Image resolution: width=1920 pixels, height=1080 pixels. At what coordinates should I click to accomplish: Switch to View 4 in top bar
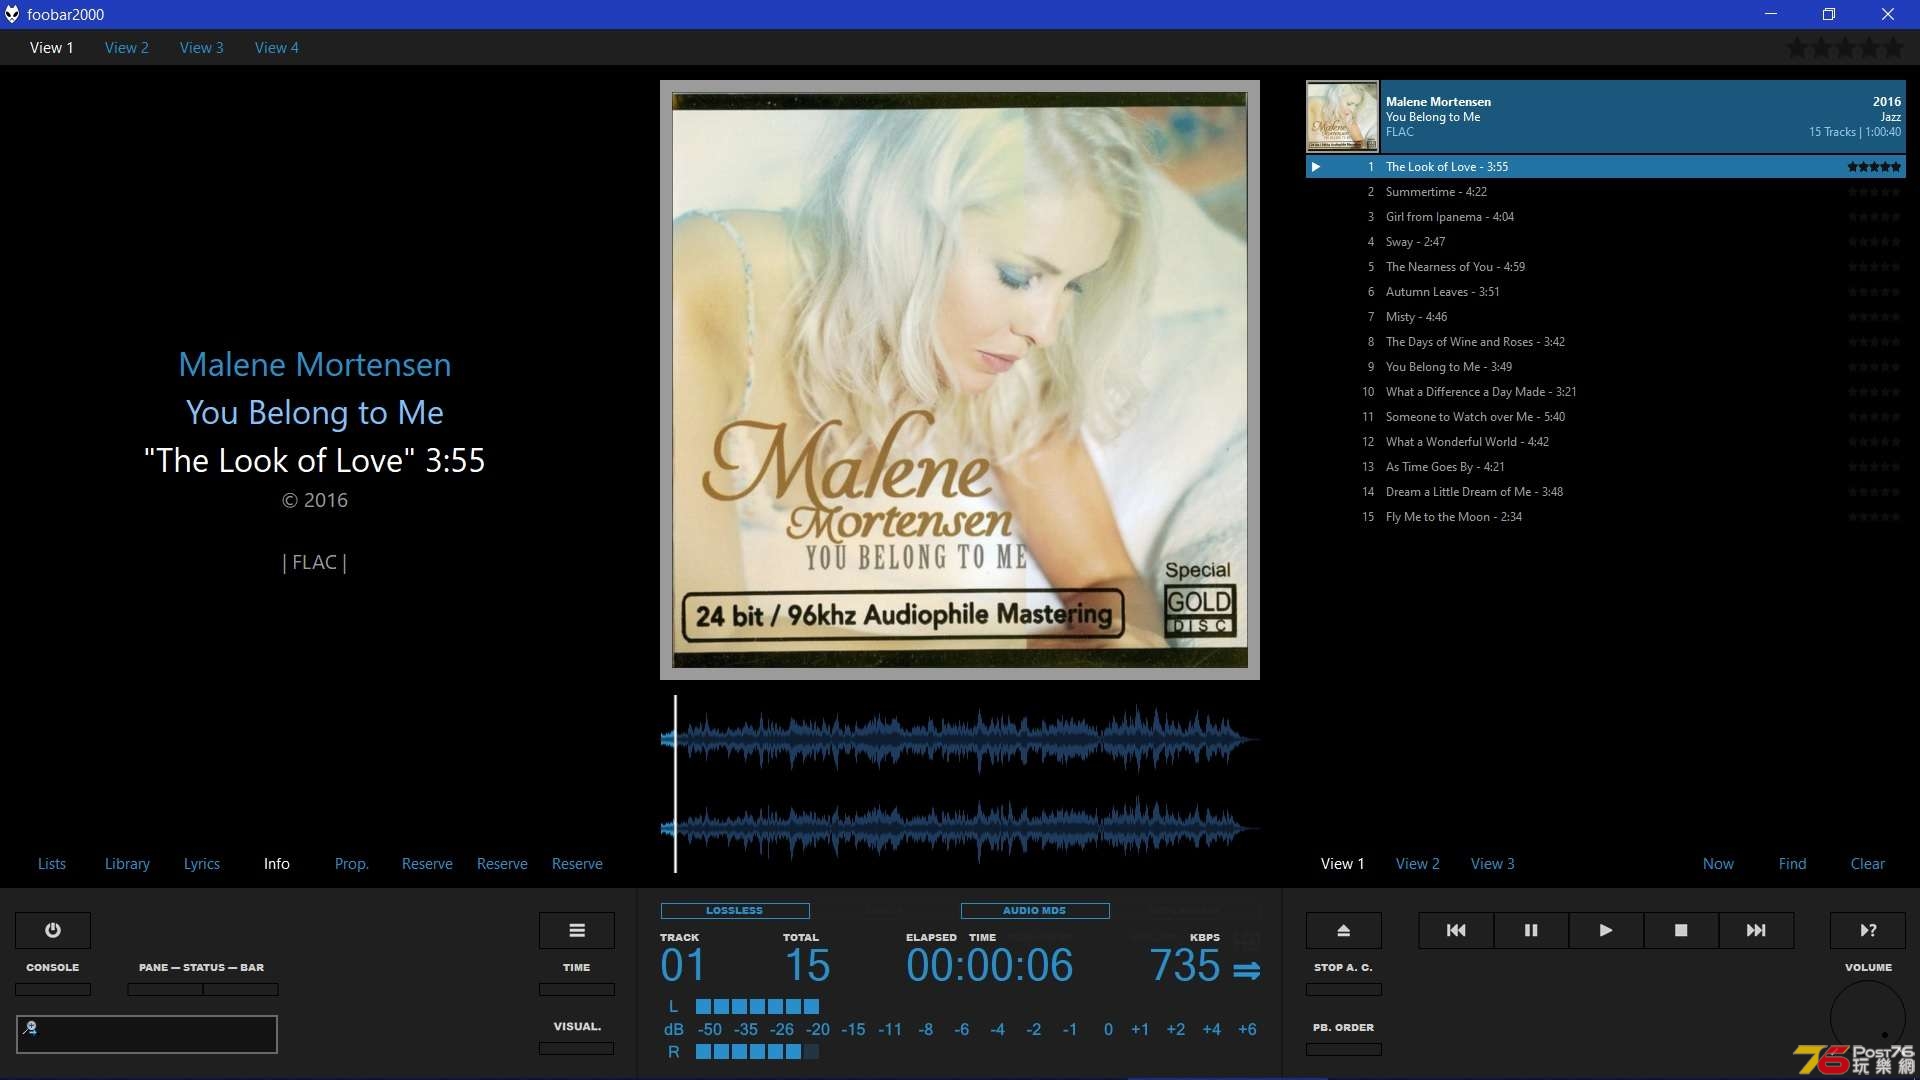coord(277,47)
